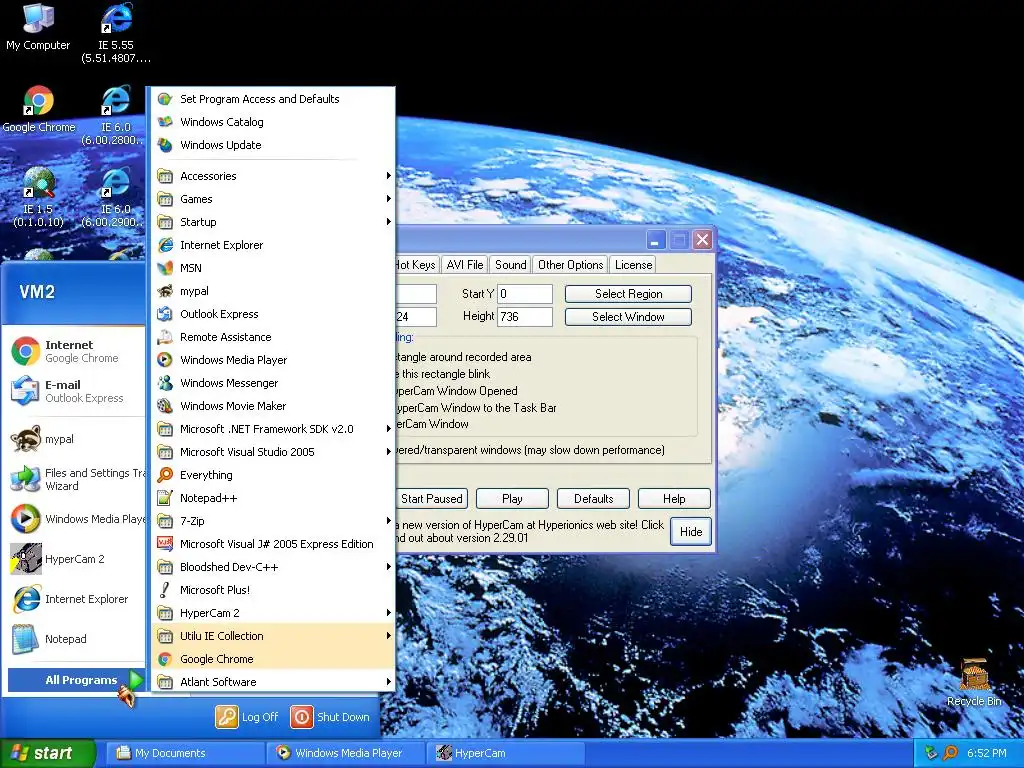Viewport: 1024px width, 768px height.
Task: Open Windows Catalog from programs menu
Action: tap(273, 122)
